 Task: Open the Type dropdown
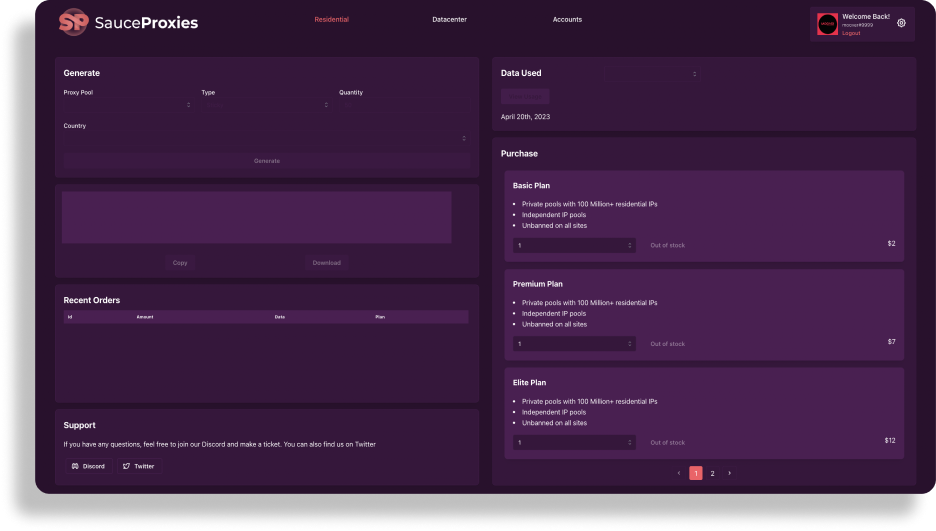(265, 105)
